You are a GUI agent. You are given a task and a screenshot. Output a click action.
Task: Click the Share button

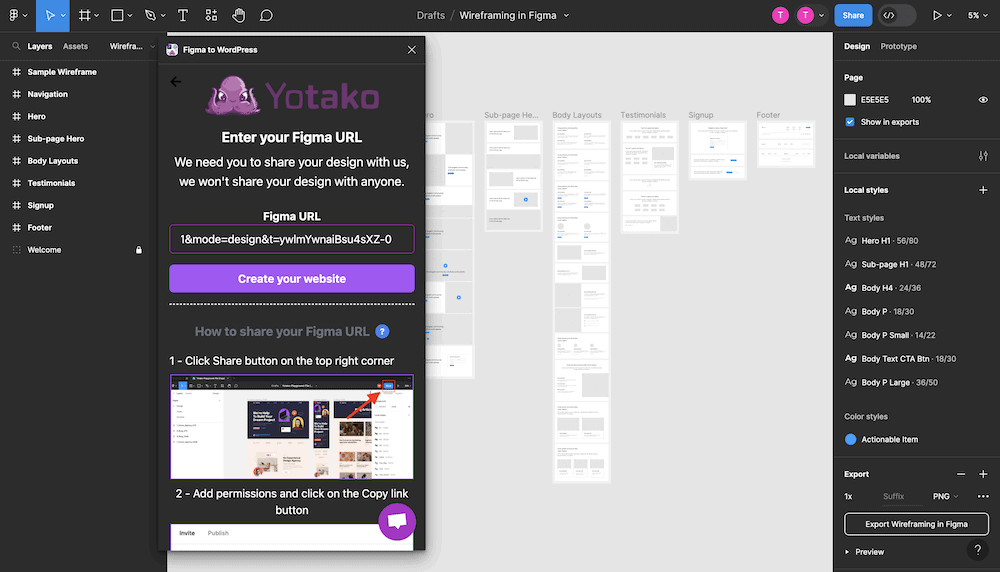pyautogui.click(x=853, y=15)
